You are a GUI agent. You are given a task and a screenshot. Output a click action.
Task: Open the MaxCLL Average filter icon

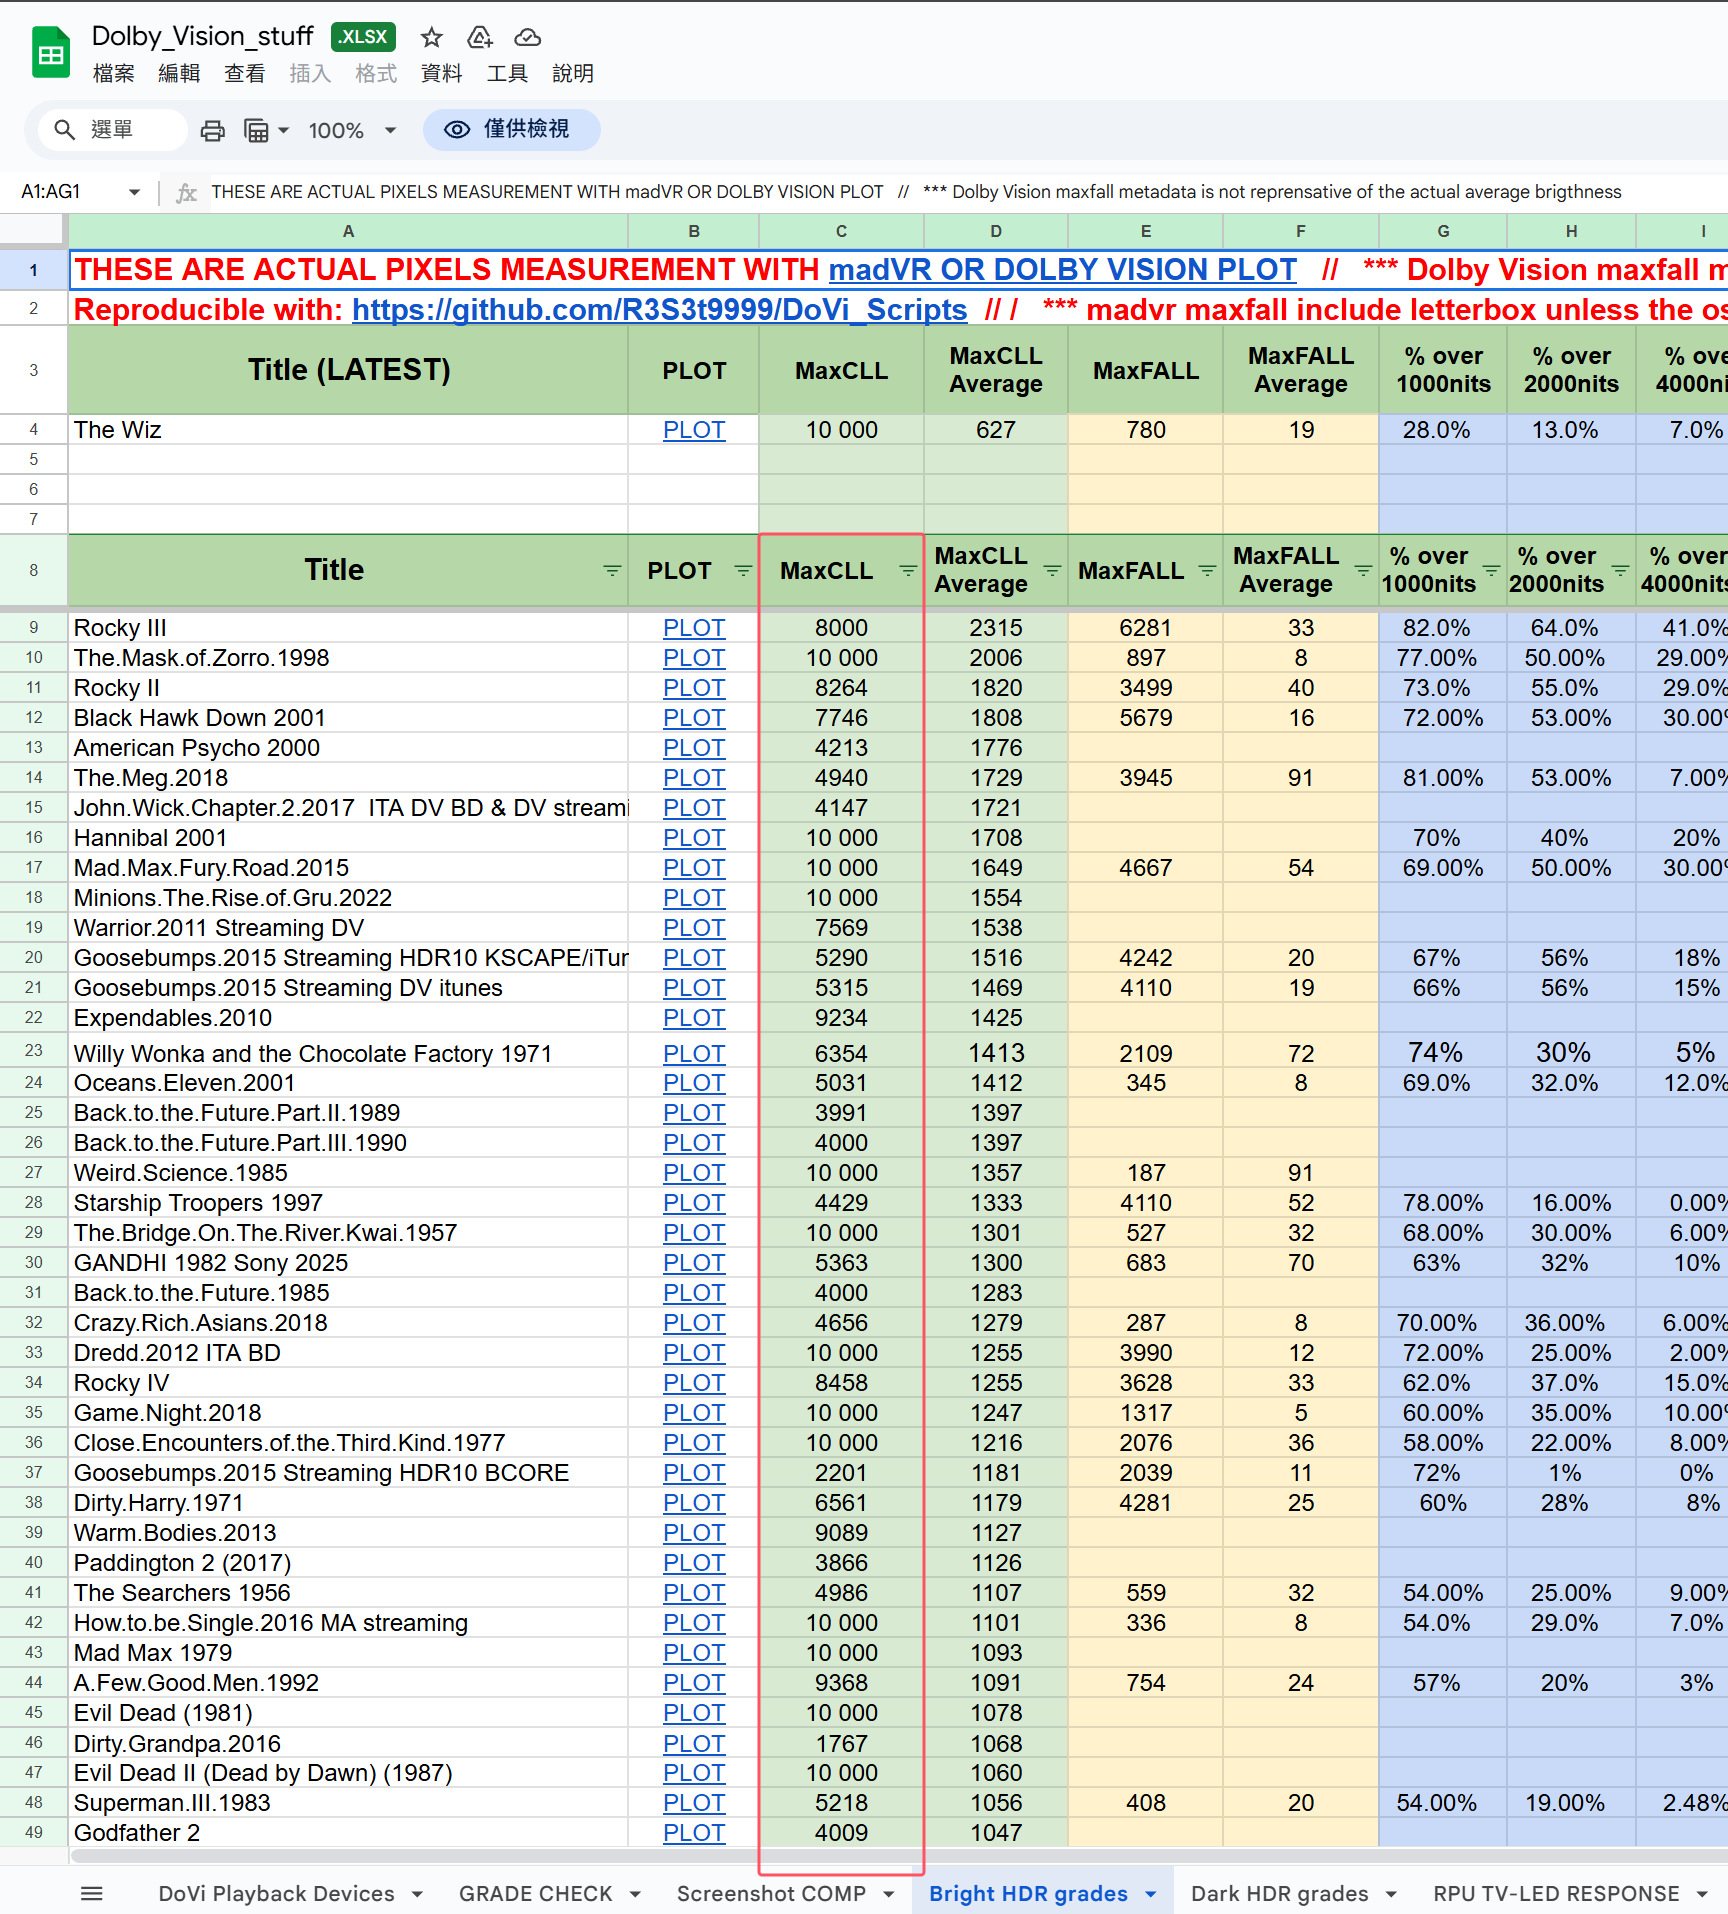1052,570
